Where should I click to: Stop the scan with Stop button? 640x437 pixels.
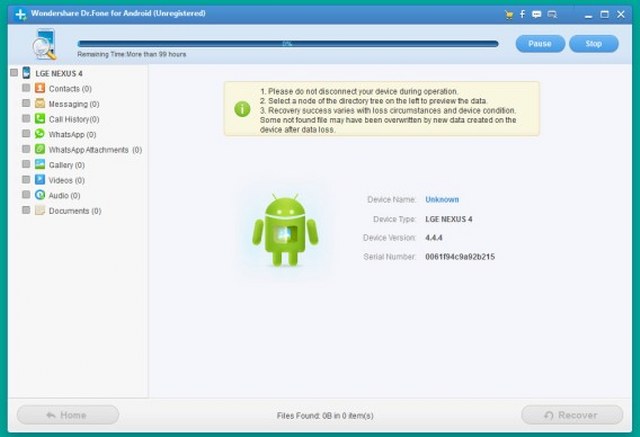[x=594, y=44]
